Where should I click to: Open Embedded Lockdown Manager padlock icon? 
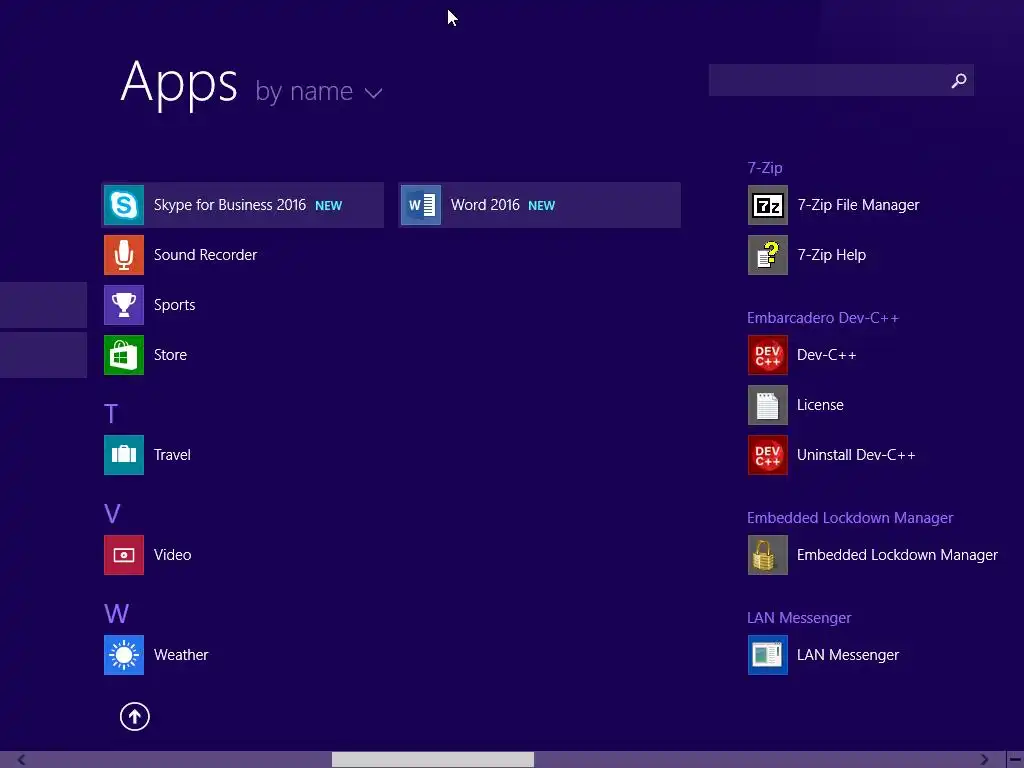(x=767, y=555)
